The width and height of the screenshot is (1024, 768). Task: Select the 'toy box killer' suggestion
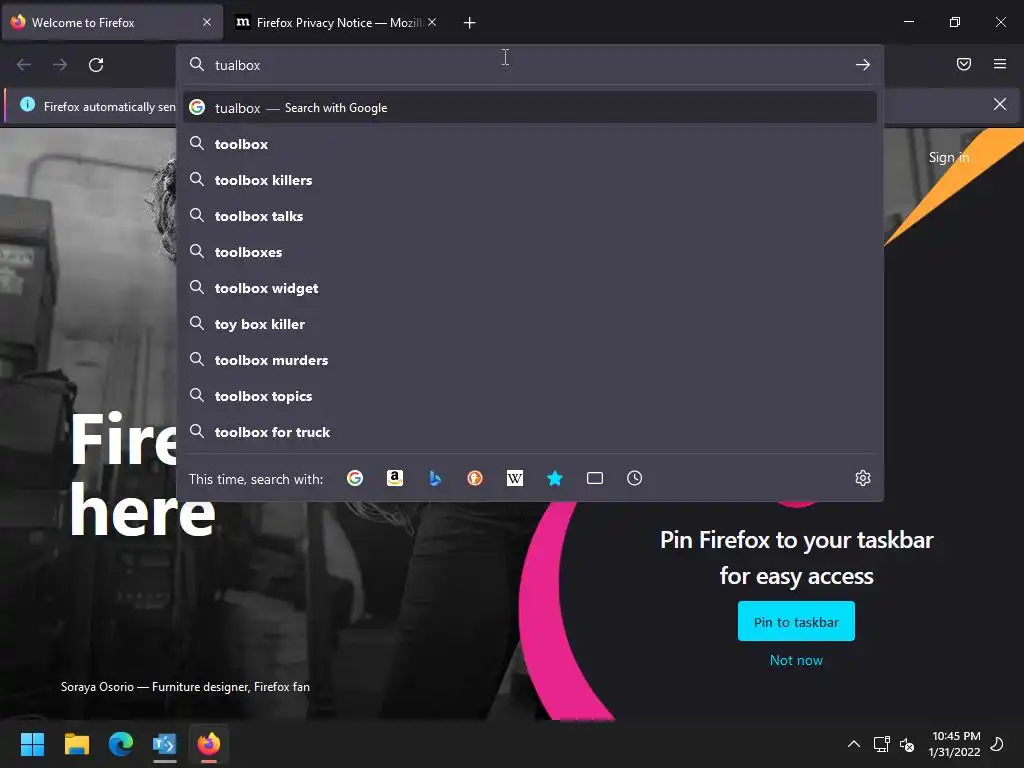530,324
